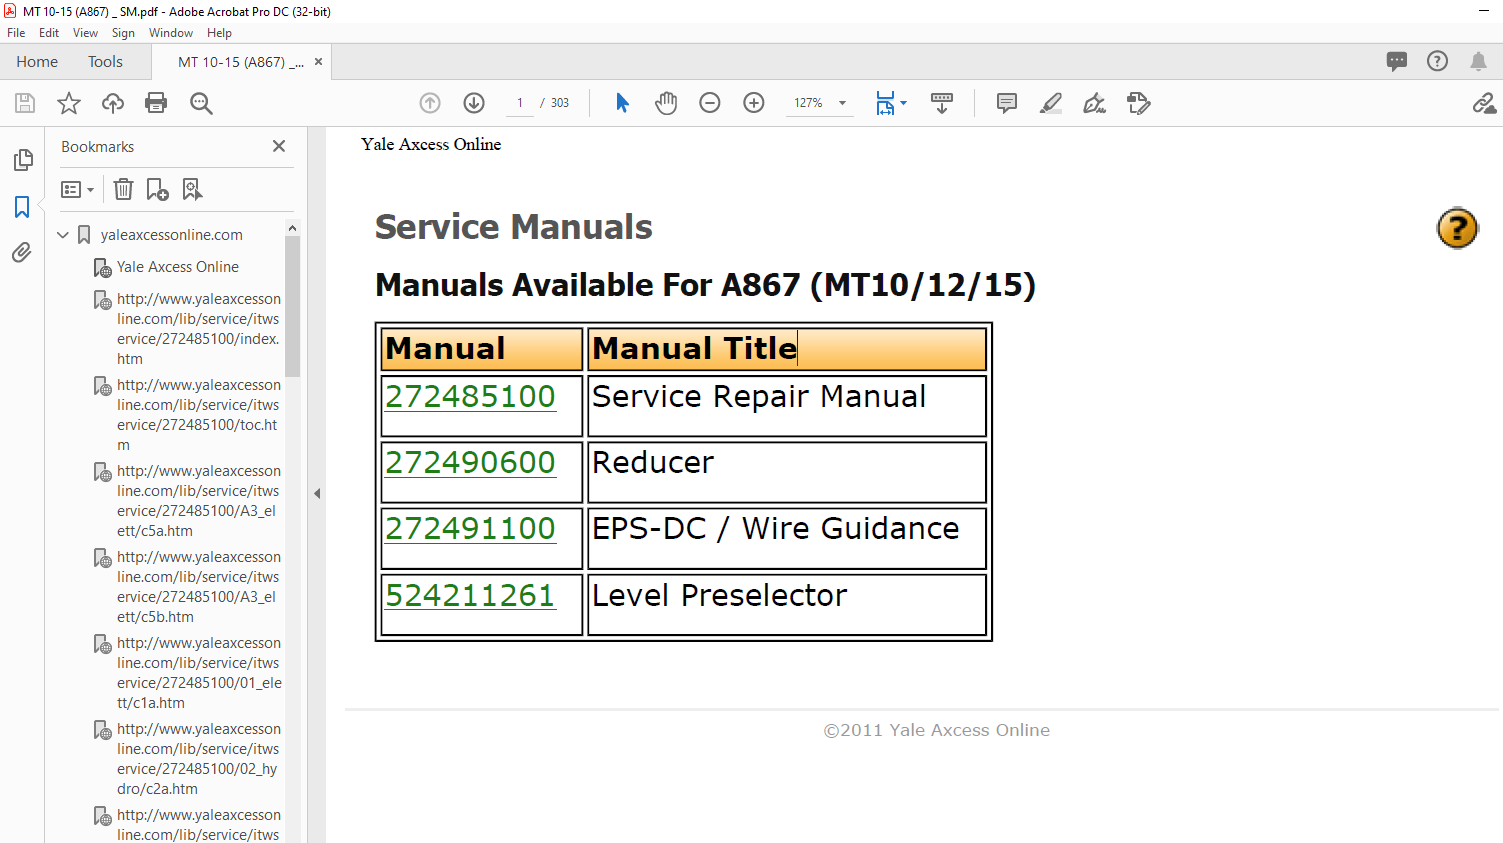The image size is (1503, 843).
Task: Close the Bookmarks panel
Action: 279,146
